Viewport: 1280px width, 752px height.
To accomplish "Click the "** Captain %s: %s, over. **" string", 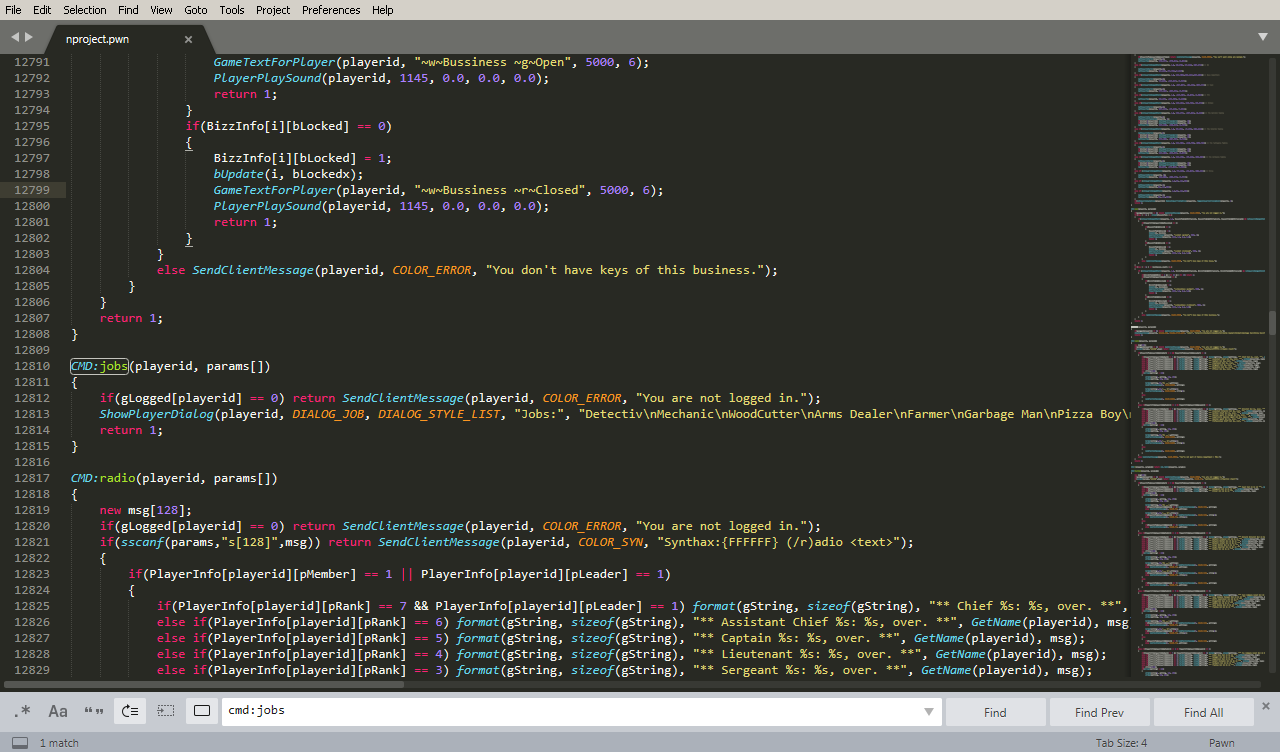I will pyautogui.click(x=796, y=638).
